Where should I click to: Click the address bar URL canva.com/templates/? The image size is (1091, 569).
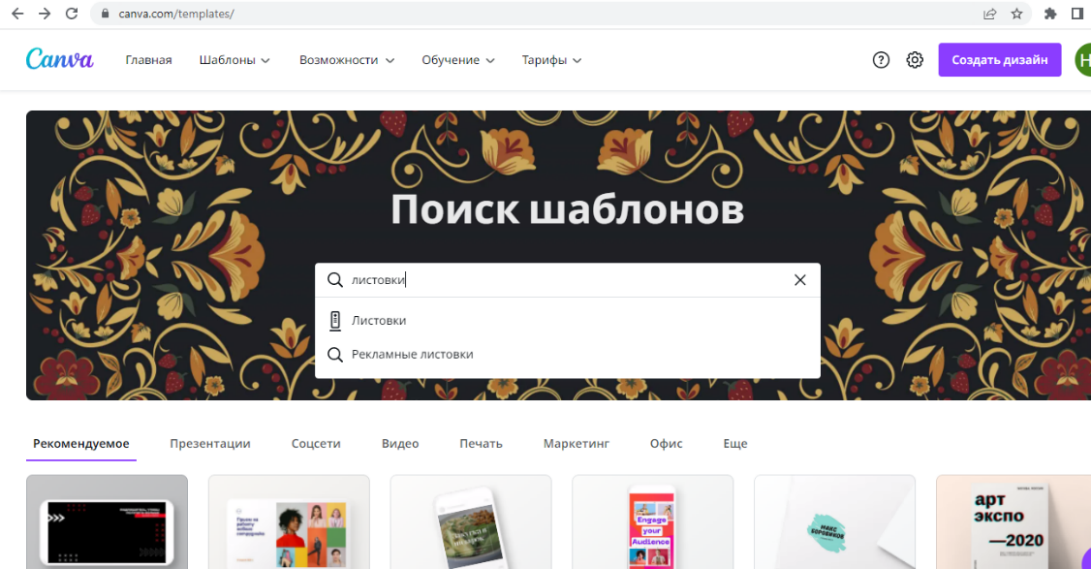pyautogui.click(x=176, y=14)
